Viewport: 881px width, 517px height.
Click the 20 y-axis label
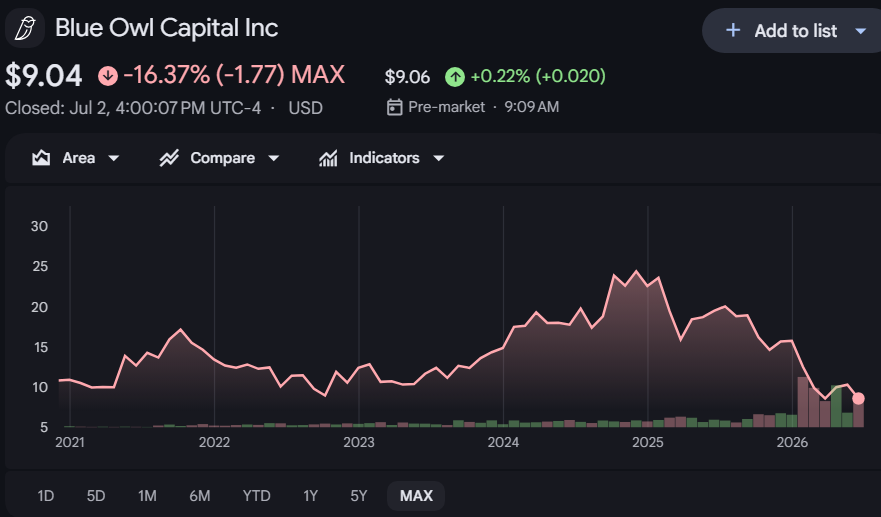(x=39, y=307)
